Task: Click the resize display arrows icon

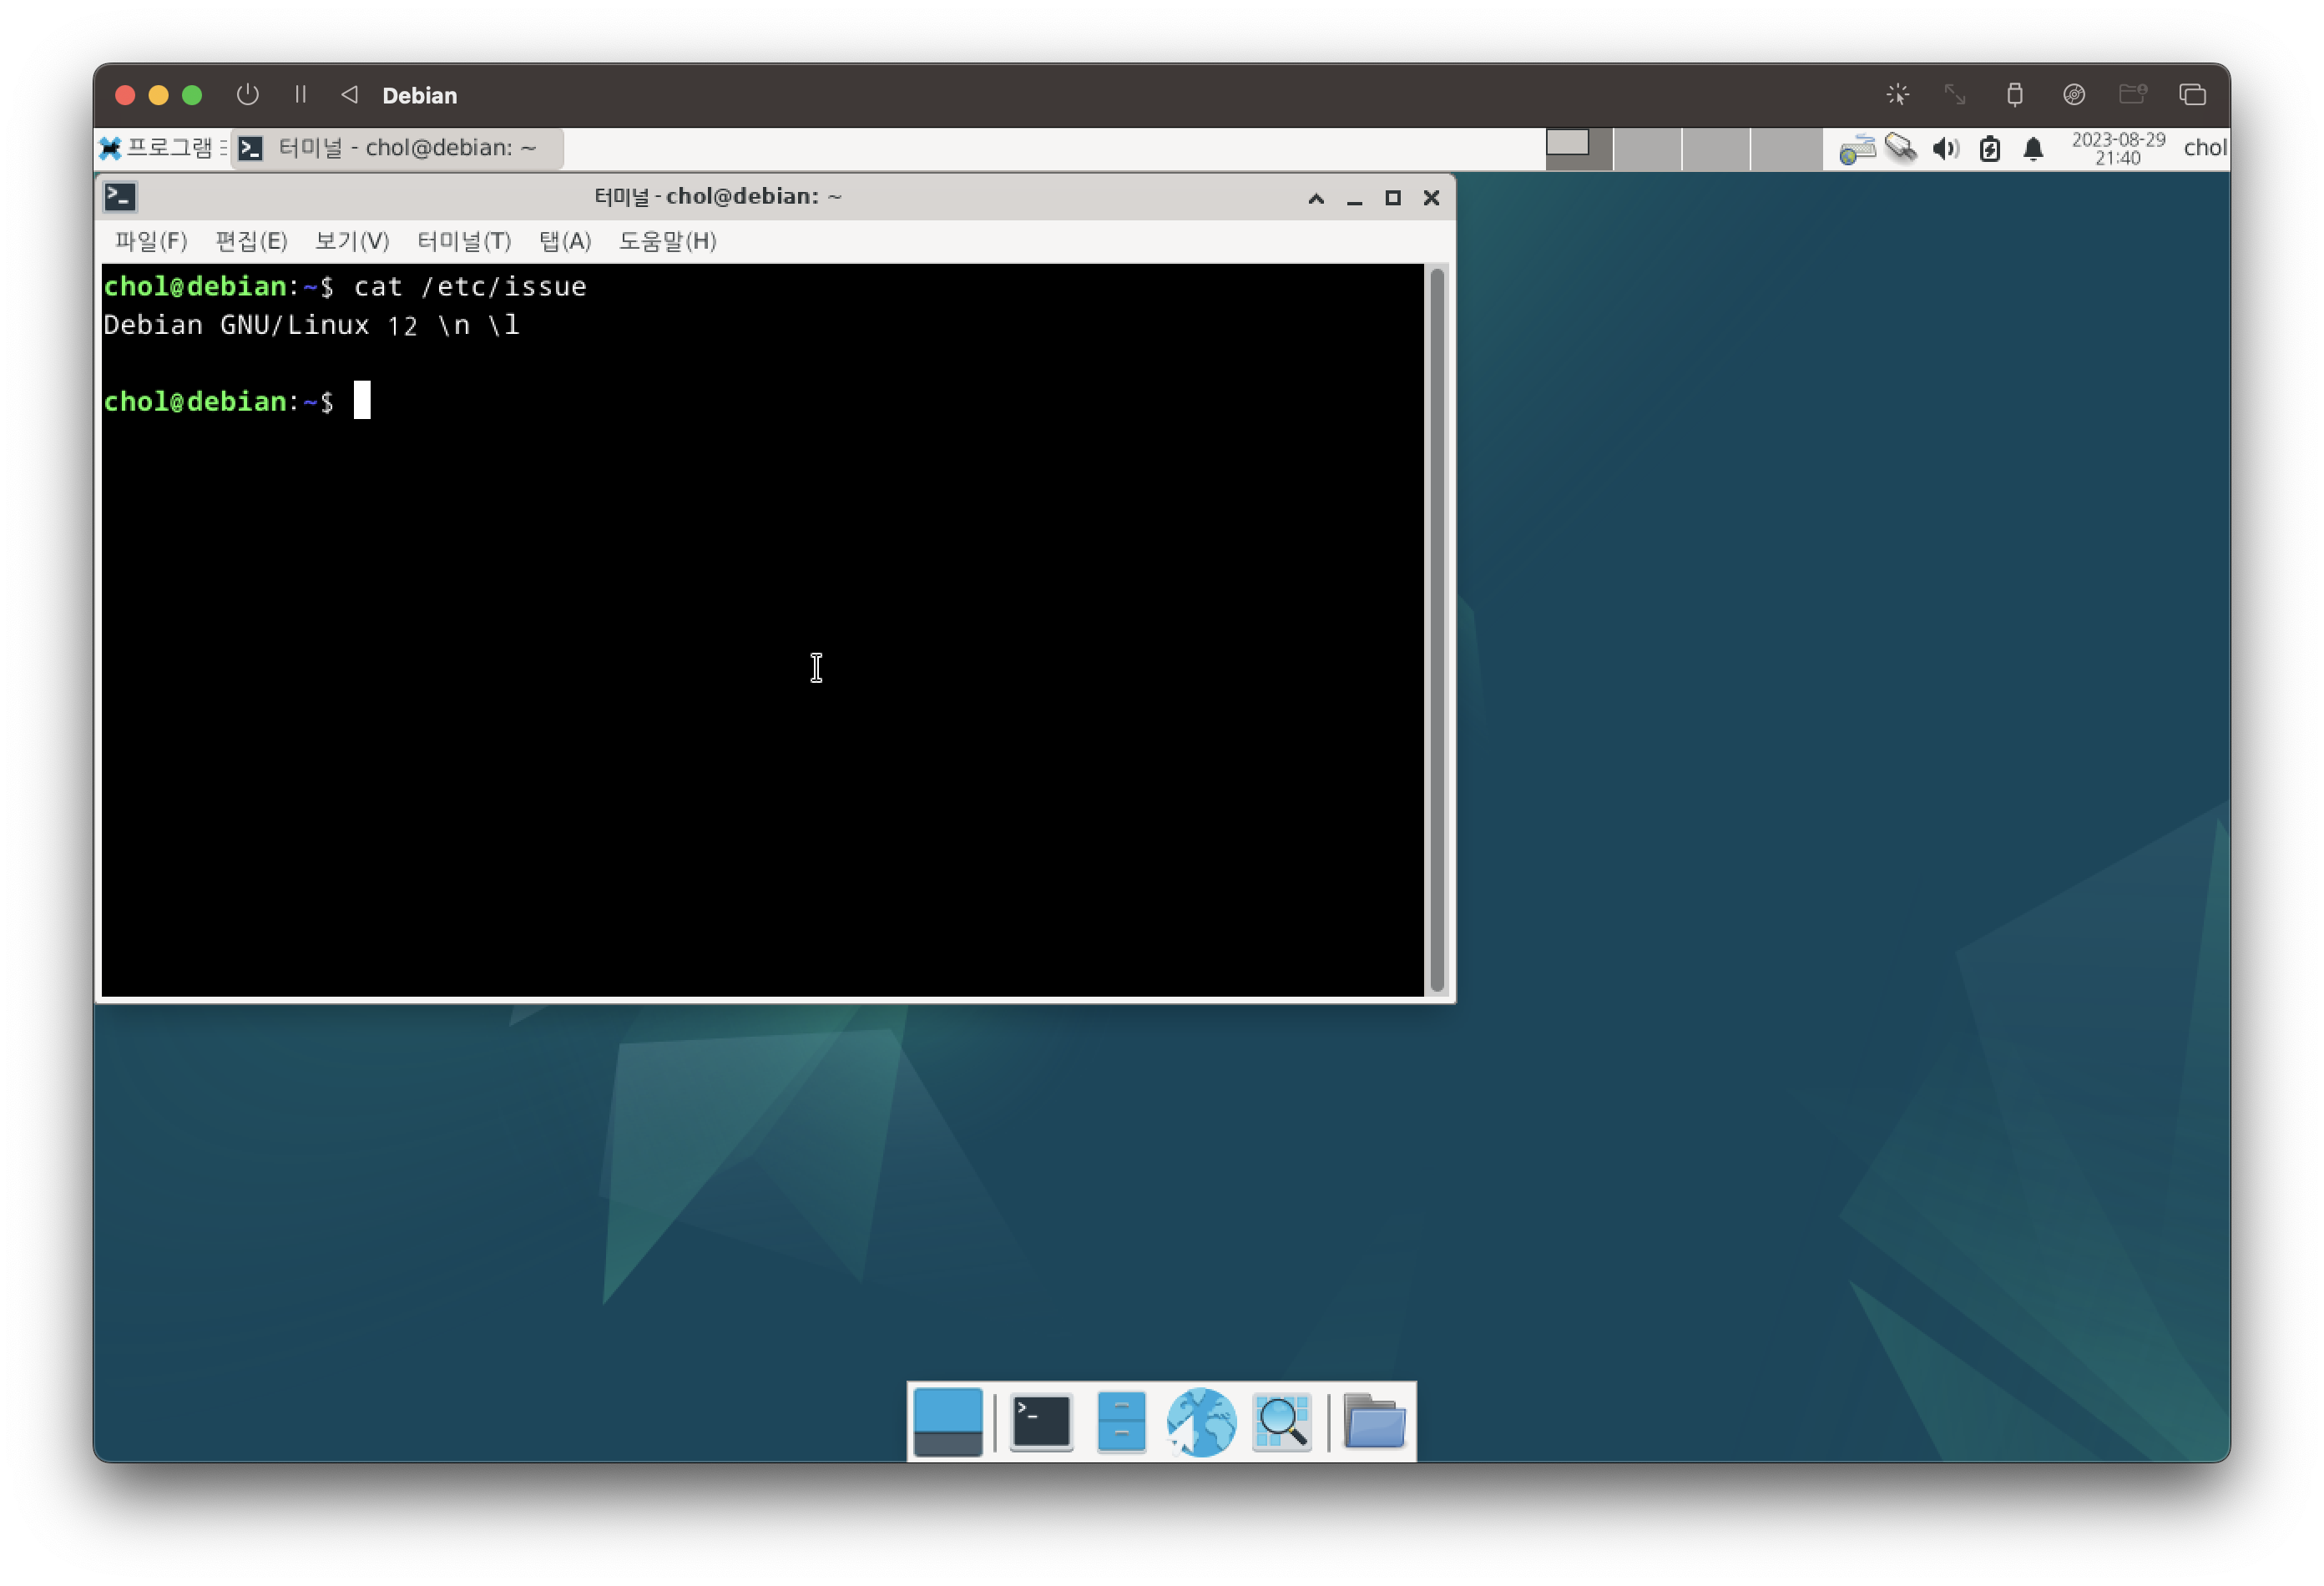Action: click(1955, 95)
